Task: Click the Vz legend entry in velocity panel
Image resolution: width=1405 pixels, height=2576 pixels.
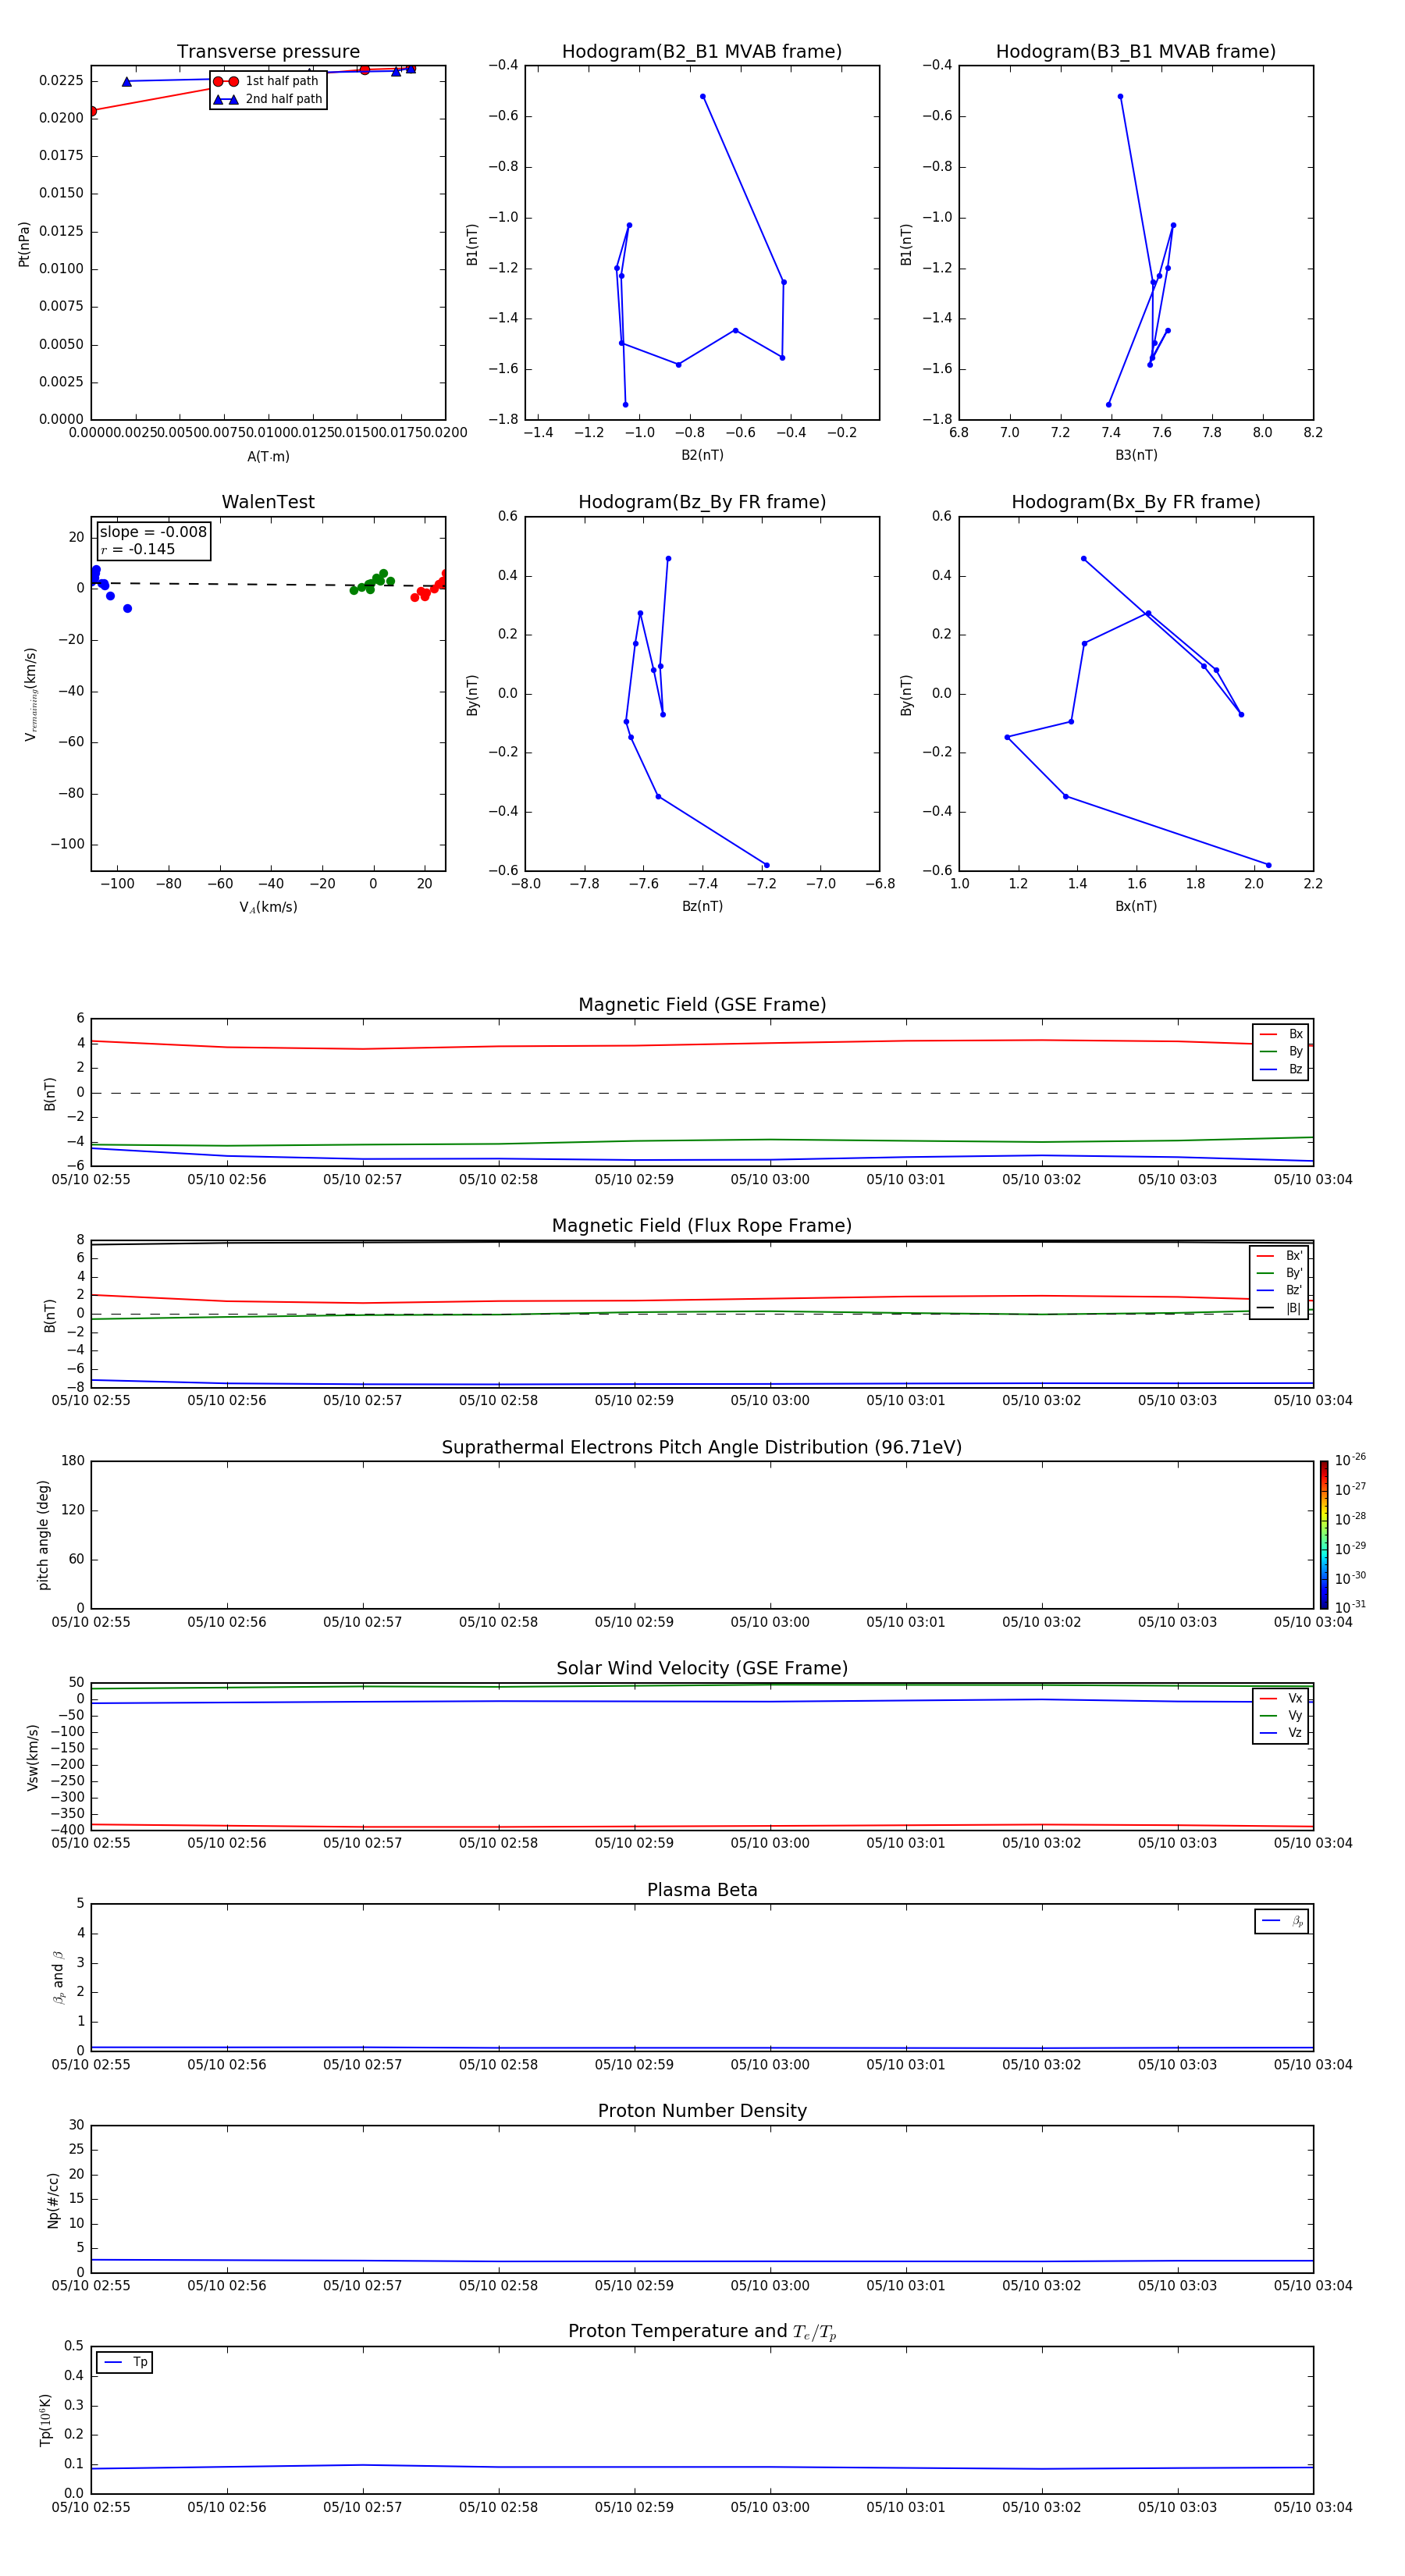Action: [x=1281, y=1733]
